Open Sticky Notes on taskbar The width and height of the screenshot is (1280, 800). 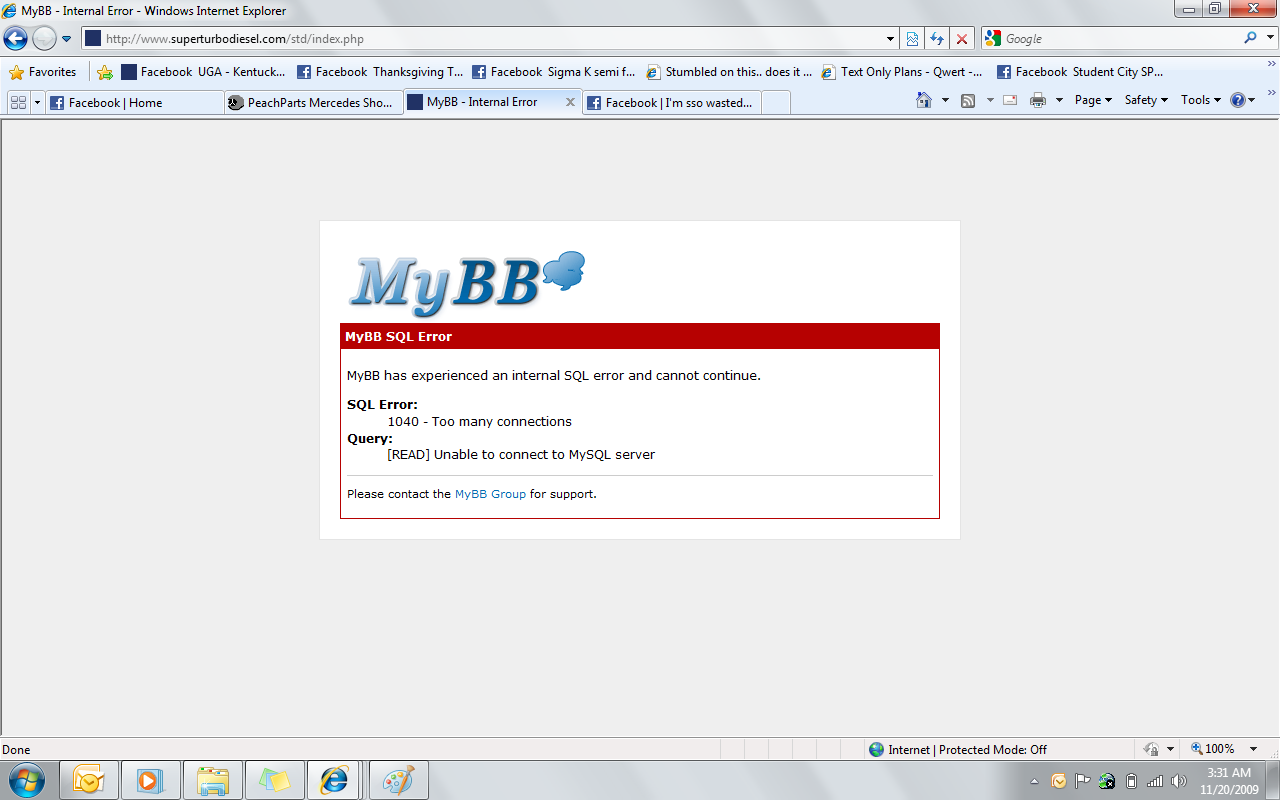(275, 780)
